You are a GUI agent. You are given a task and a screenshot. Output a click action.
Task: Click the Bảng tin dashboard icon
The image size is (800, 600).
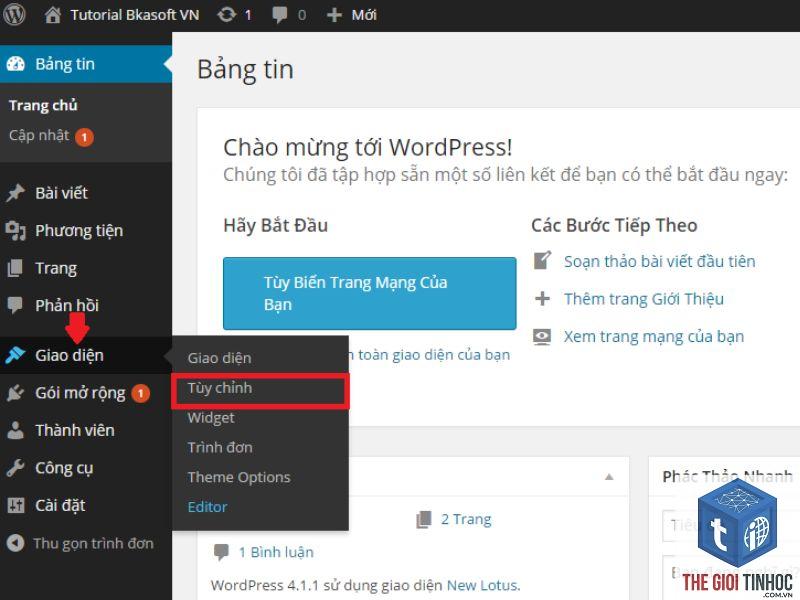[15, 64]
